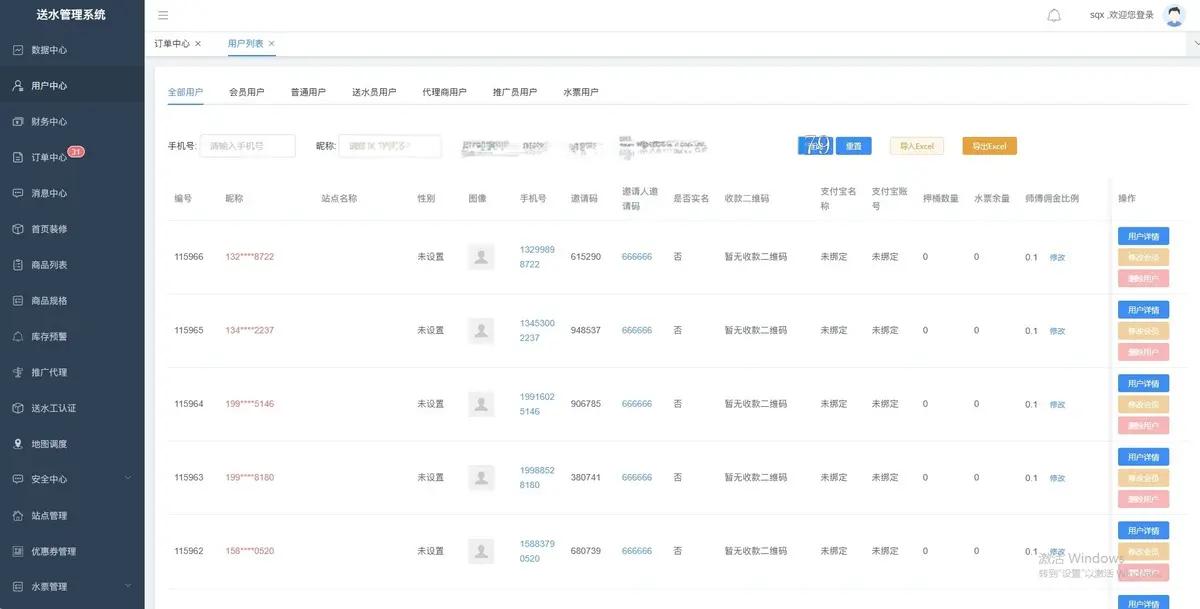Click the avatar image of user 115965

pos(481,330)
